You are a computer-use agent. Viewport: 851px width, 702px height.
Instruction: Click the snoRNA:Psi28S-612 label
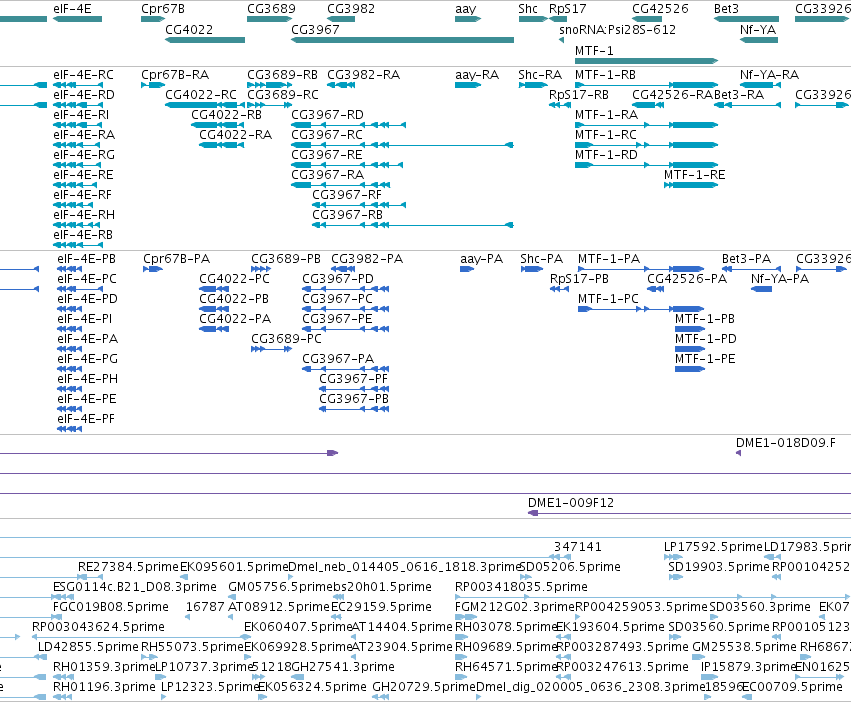618,29
